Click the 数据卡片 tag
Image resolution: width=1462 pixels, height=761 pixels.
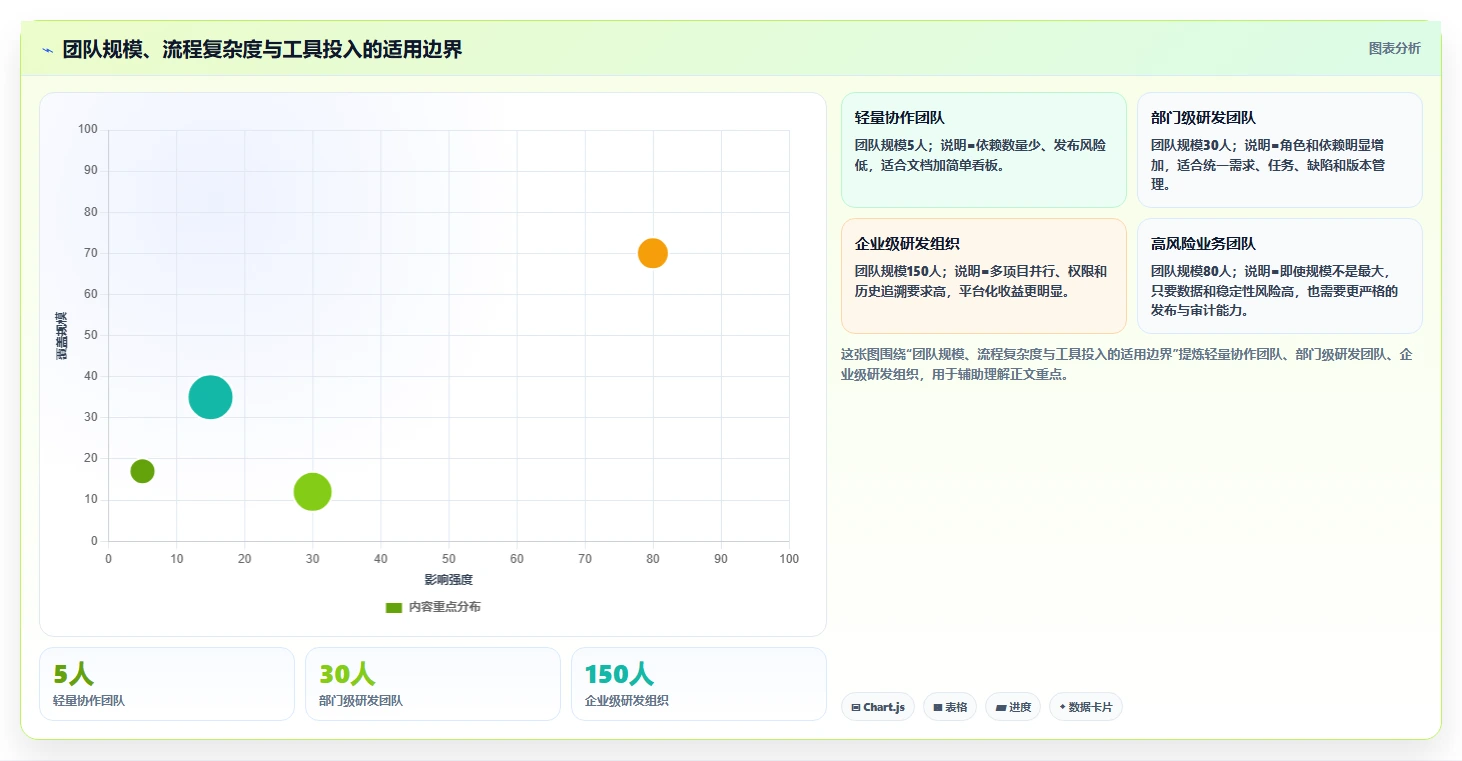point(1086,707)
